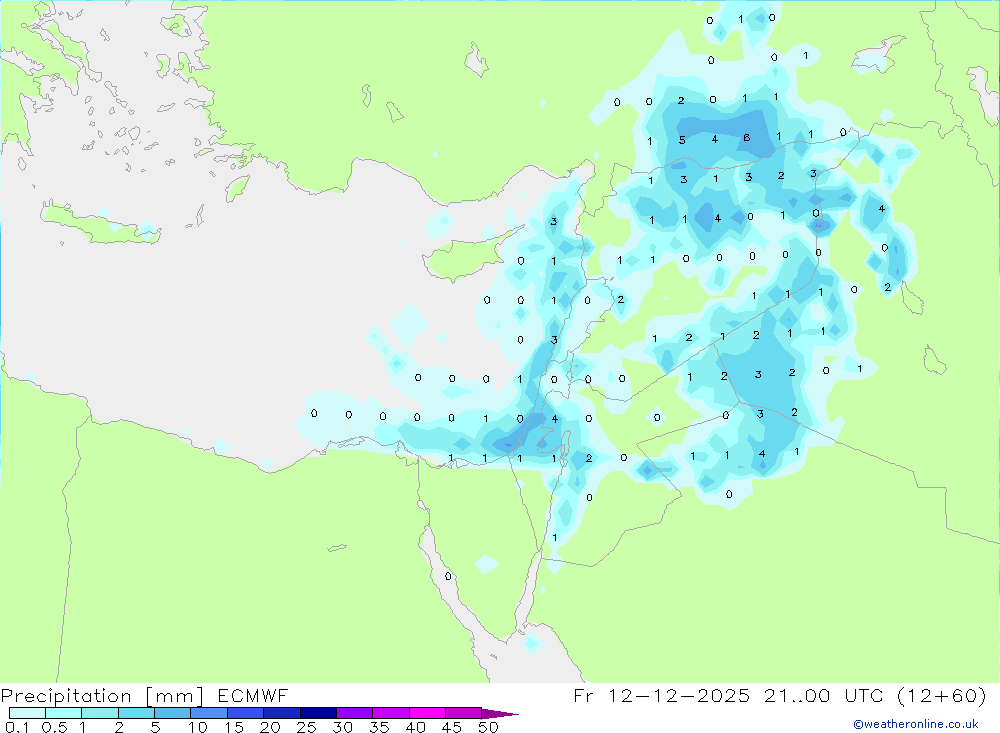
Task: Click the '25' legend label
Action: [x=307, y=727]
